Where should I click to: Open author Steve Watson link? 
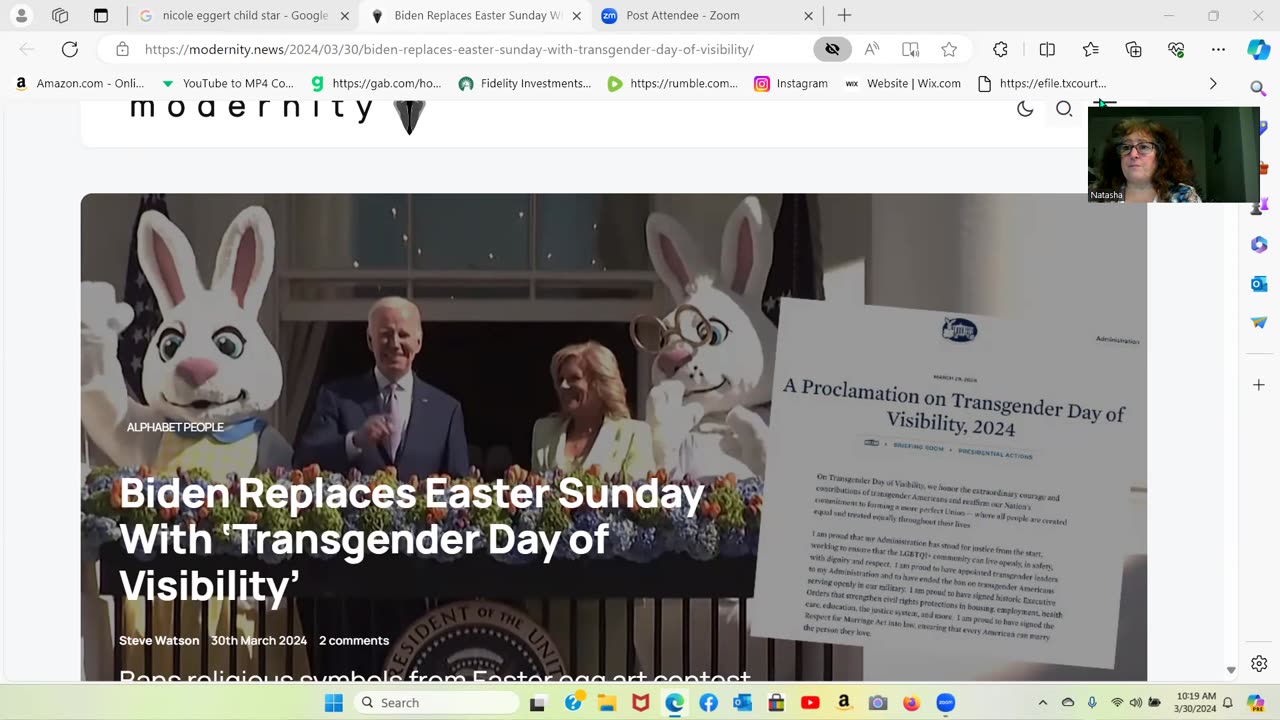point(159,640)
